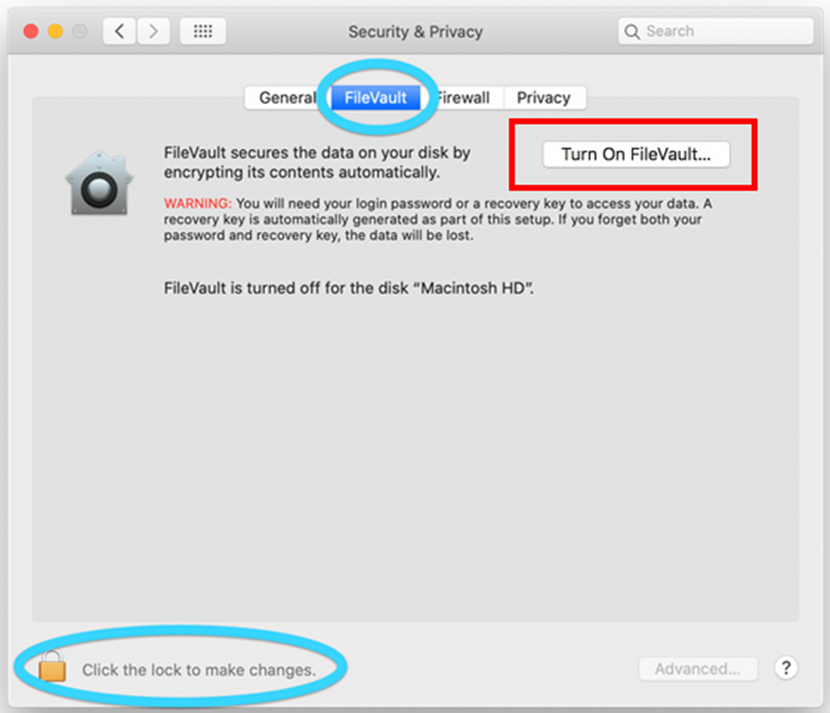Go back with the left chevron button
The image size is (830, 713).
tap(119, 31)
